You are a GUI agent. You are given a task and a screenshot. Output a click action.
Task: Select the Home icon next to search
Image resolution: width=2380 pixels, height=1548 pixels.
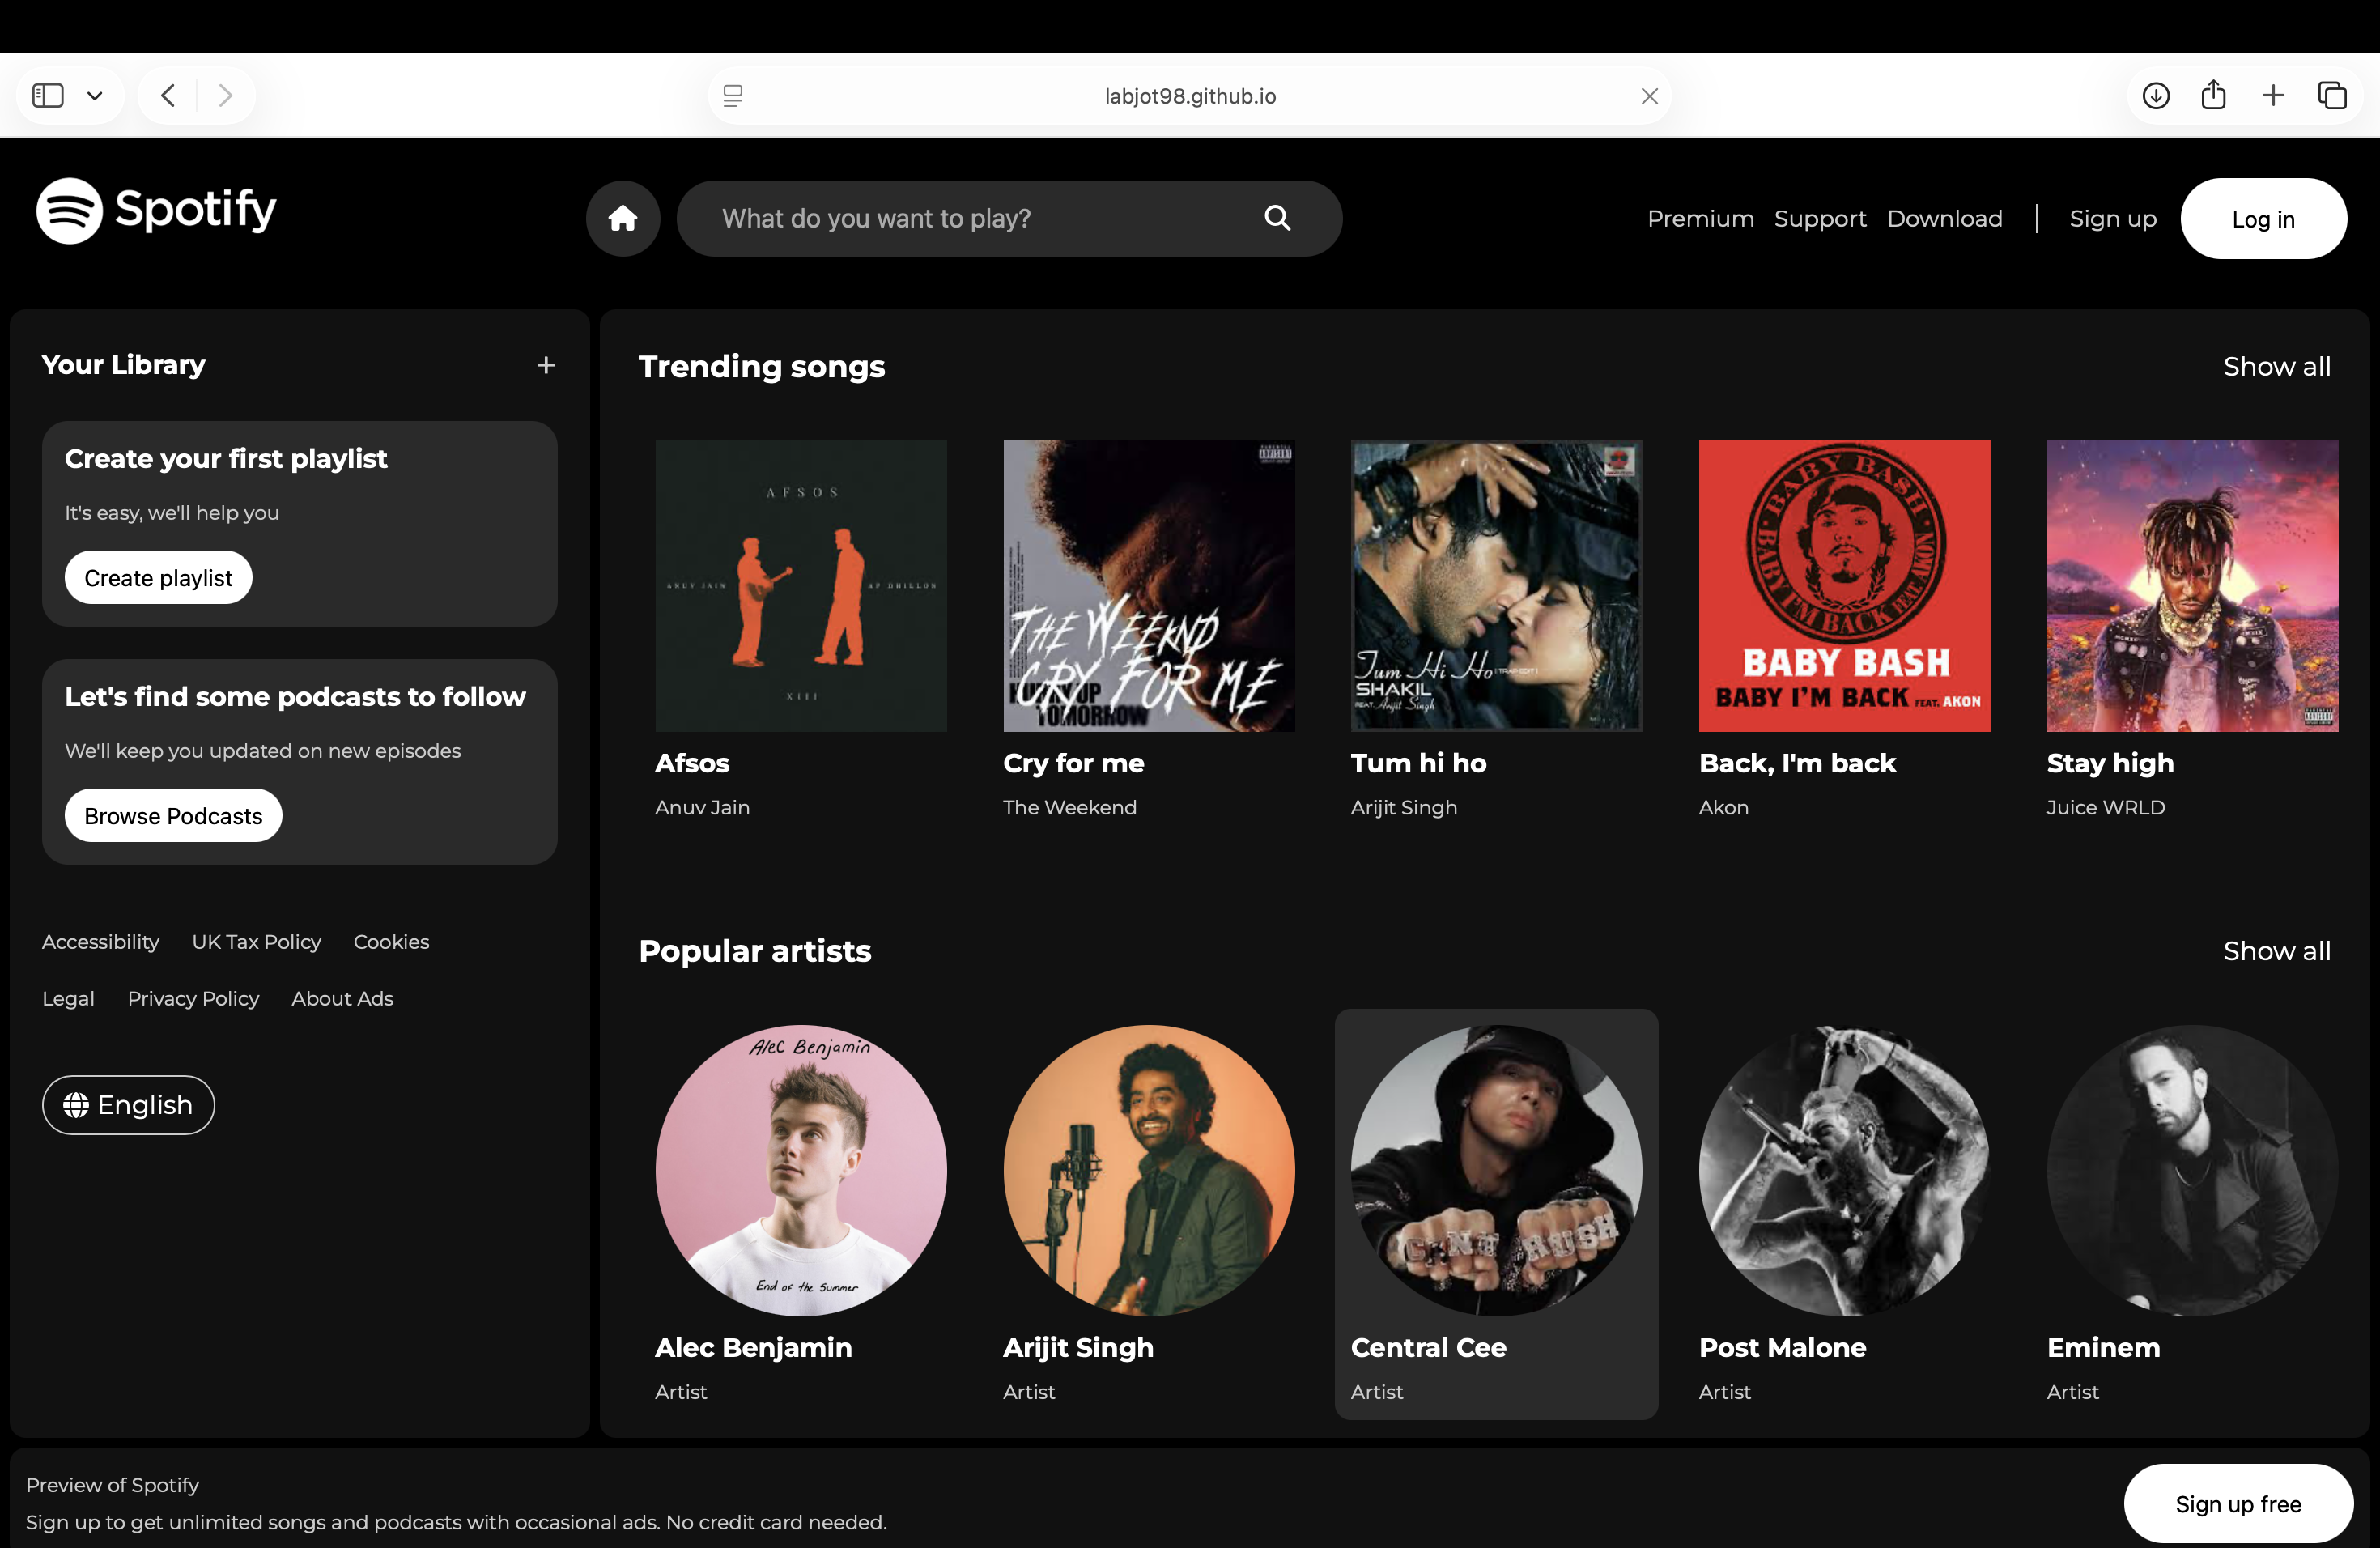coord(622,218)
